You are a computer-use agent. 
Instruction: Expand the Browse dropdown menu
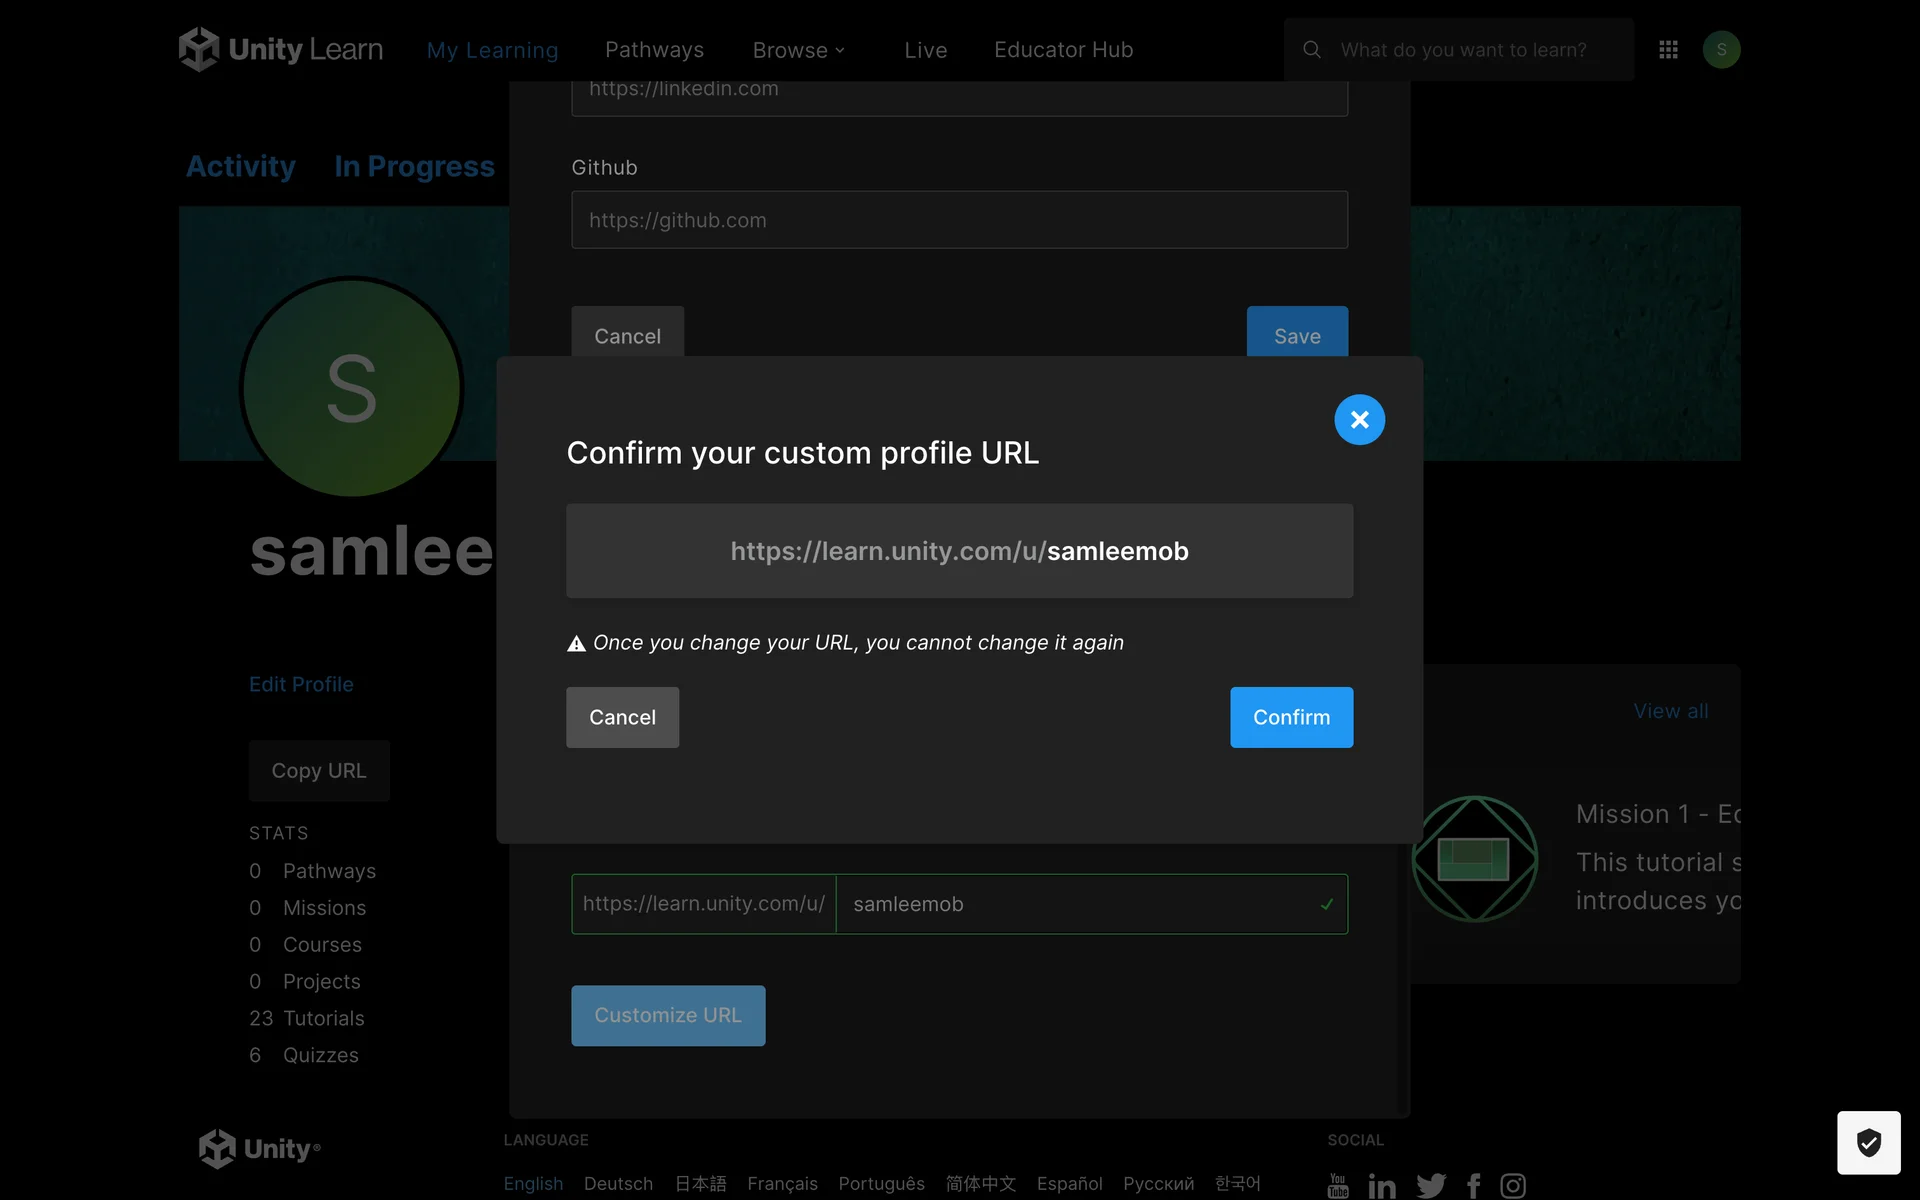[x=799, y=50]
